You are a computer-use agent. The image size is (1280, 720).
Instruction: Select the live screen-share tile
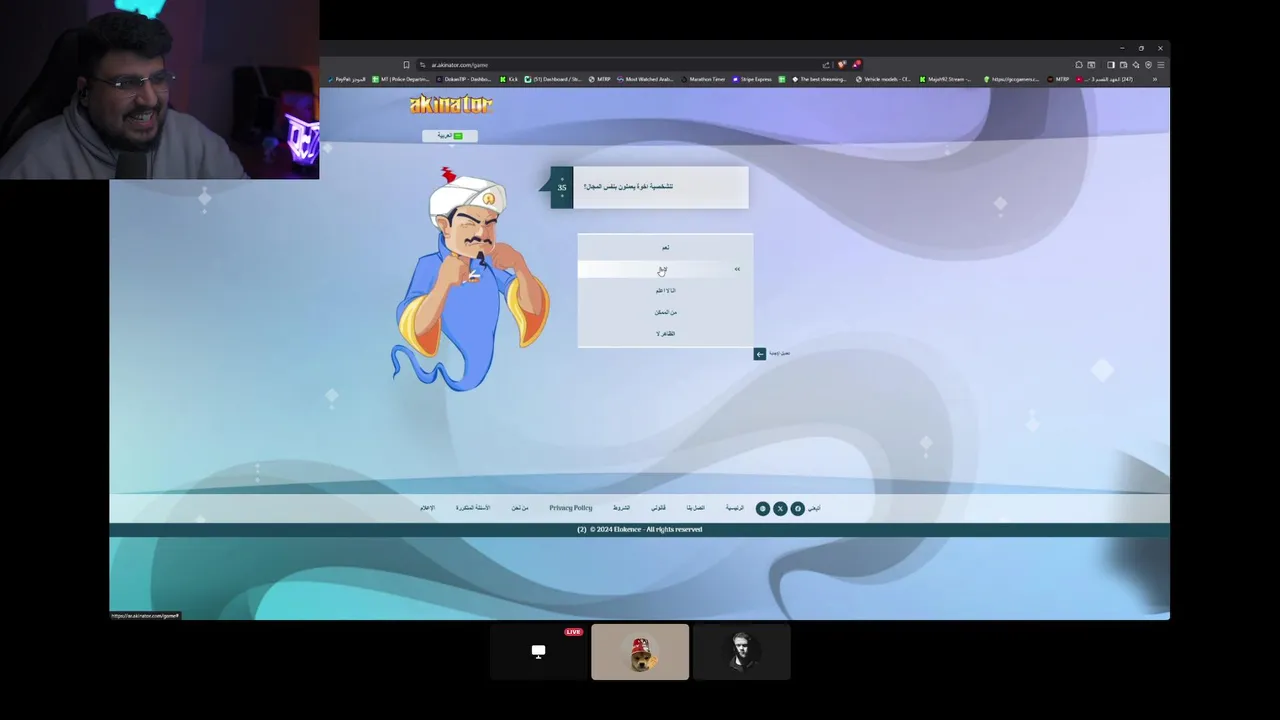click(x=538, y=652)
